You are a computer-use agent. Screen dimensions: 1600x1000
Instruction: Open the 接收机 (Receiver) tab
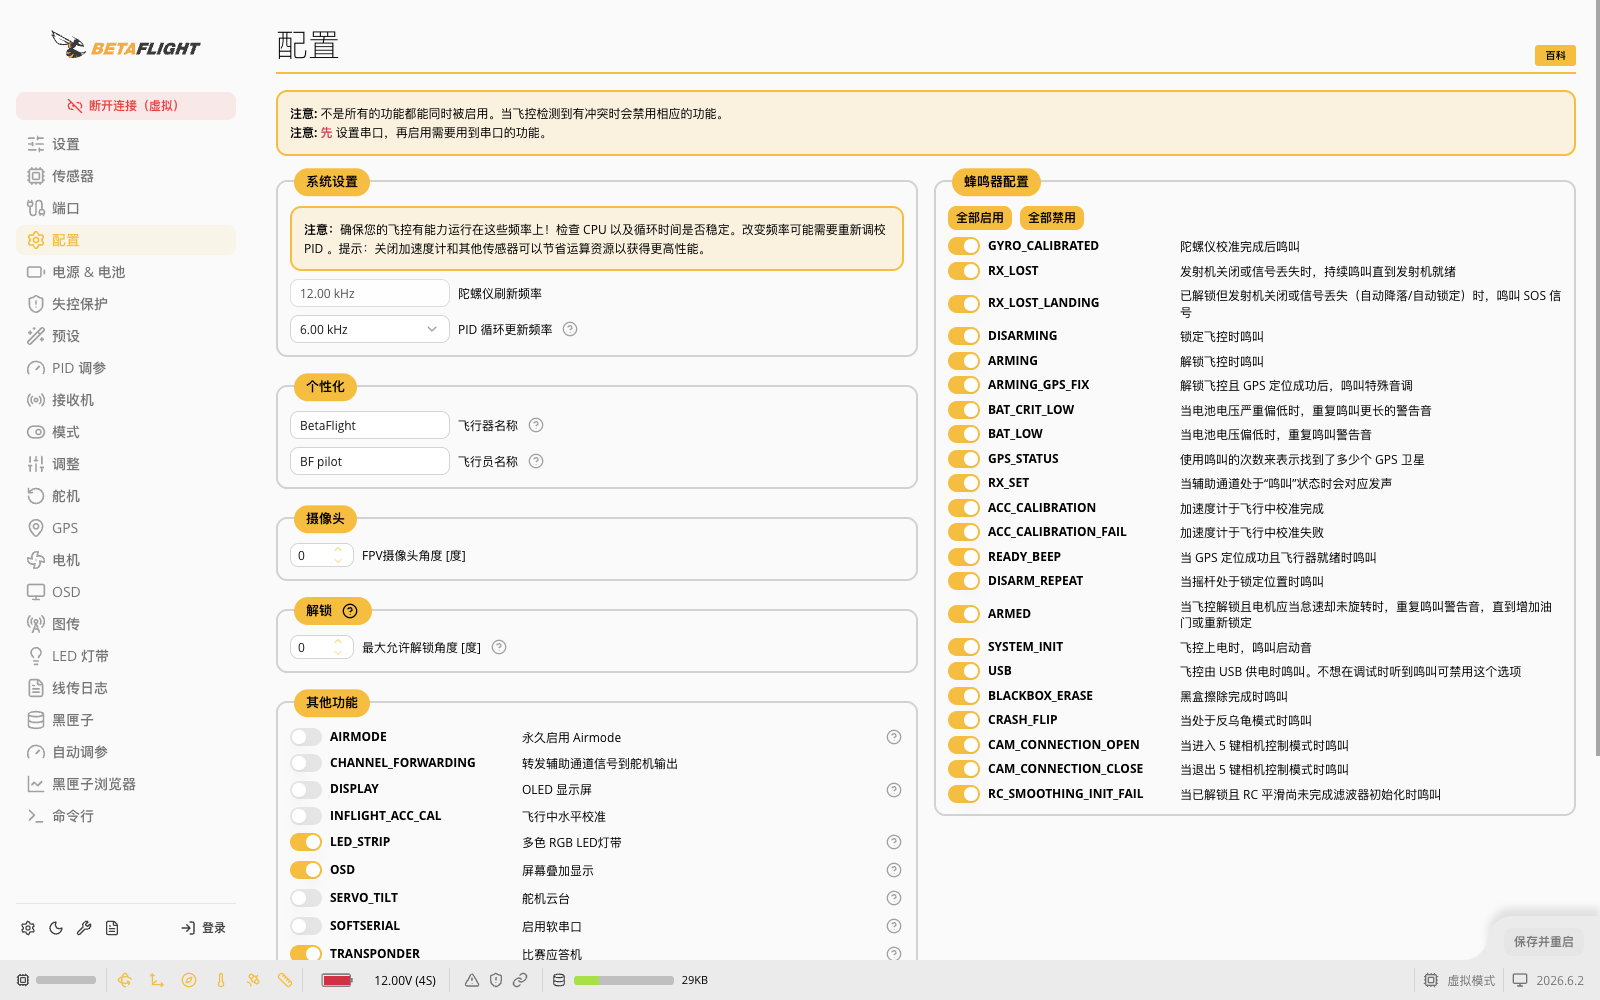tap(126, 400)
